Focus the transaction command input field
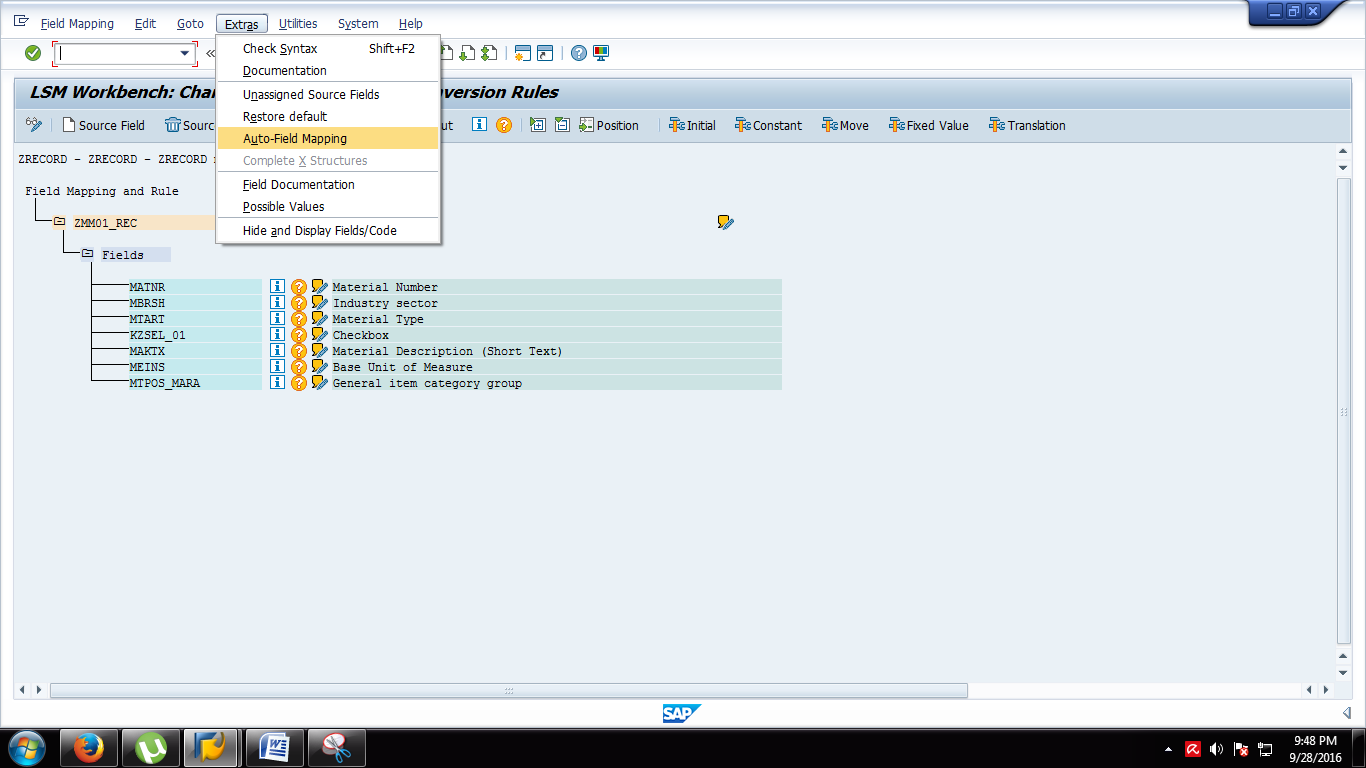1366x768 pixels. [x=117, y=54]
